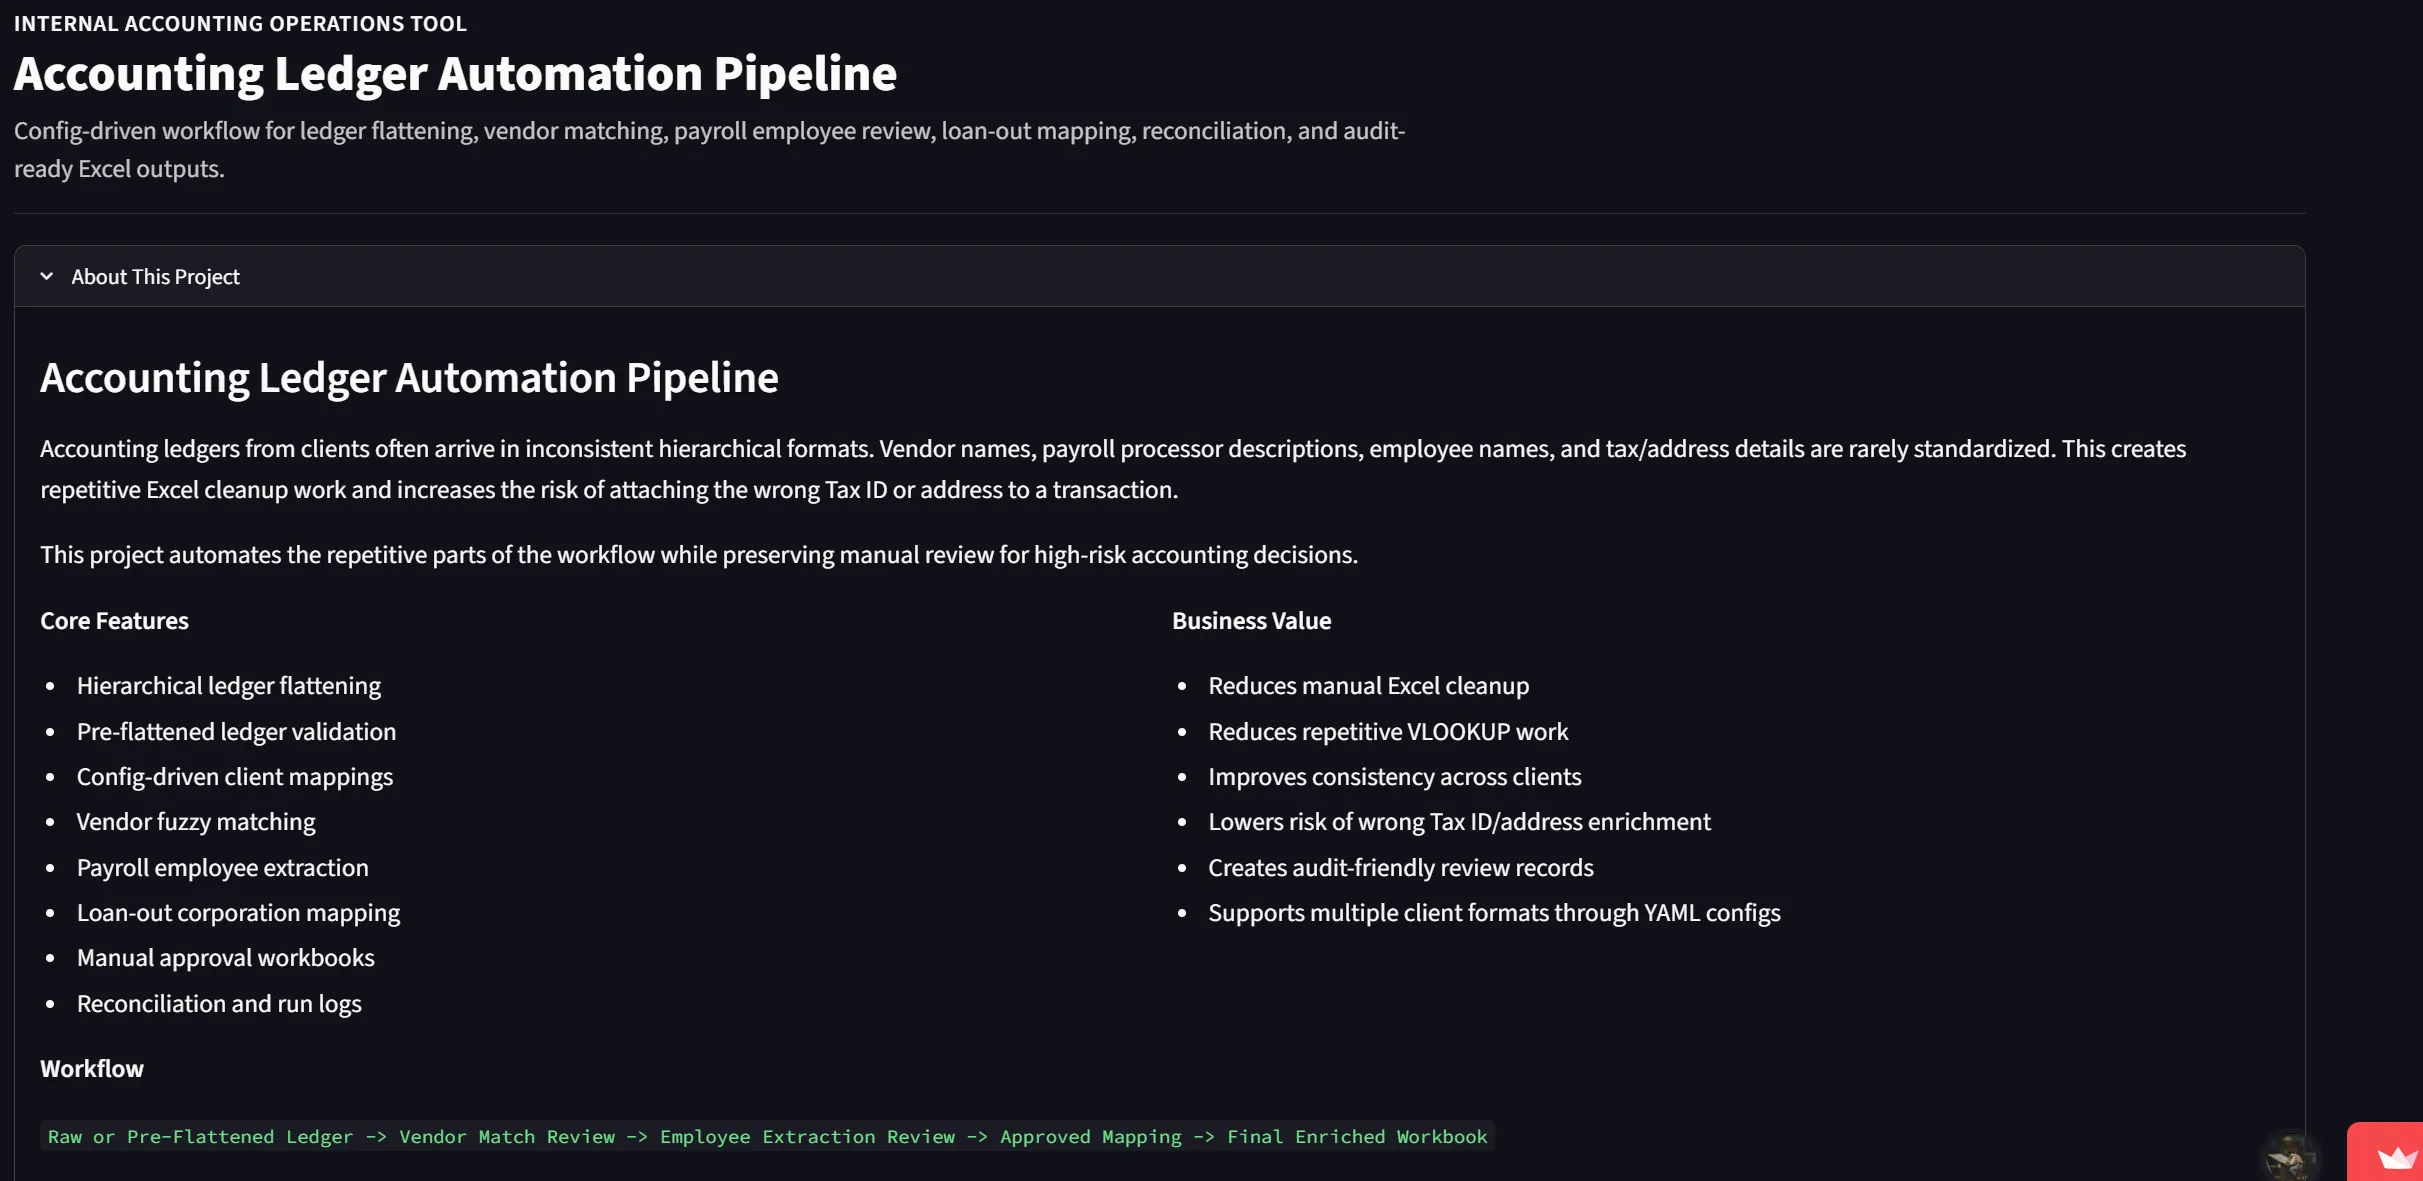The width and height of the screenshot is (2423, 1181).
Task: Click 'Supports multiple client formats through YAML configs'
Action: pyautogui.click(x=1495, y=912)
